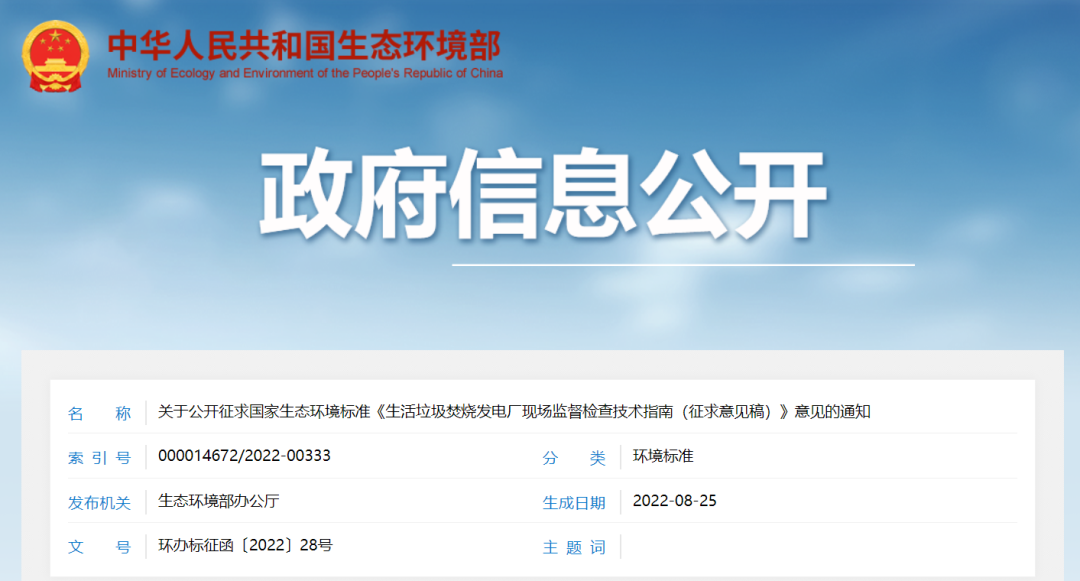Click the national emblem logo
This screenshot has height=581, width=1080.
[56, 56]
